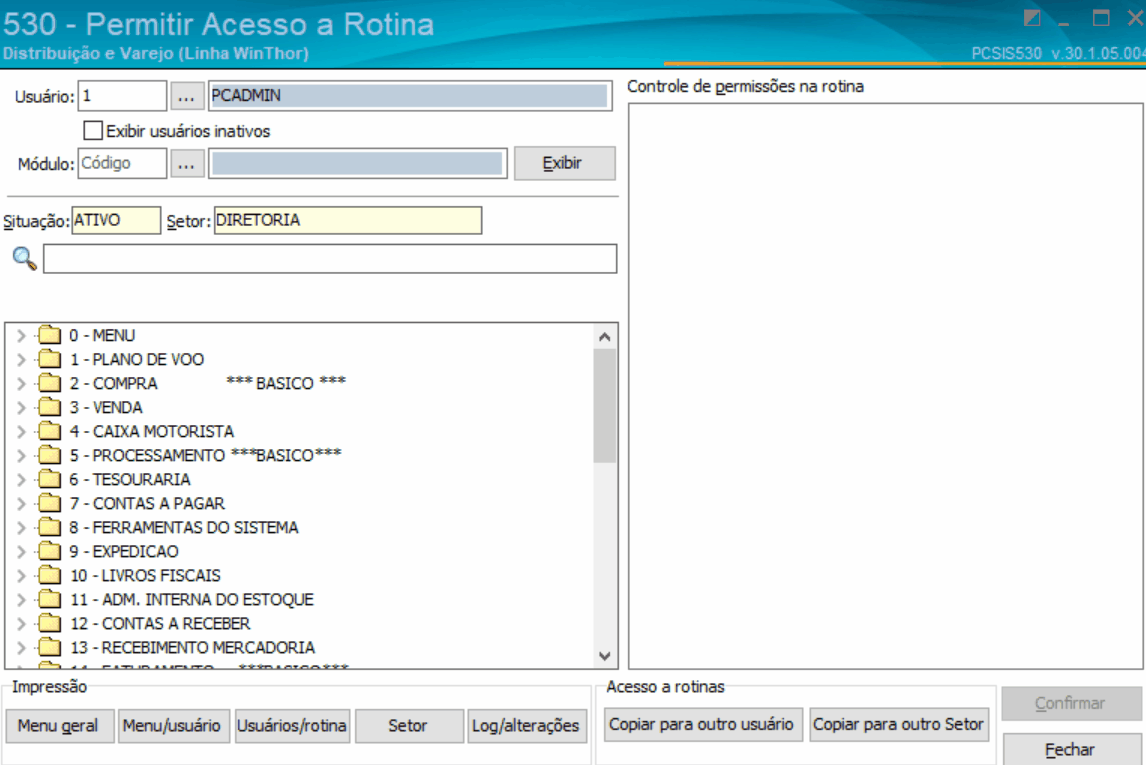The width and height of the screenshot is (1146, 765).
Task: Click the tree vertical scrollbar thumb
Action: tap(604, 406)
